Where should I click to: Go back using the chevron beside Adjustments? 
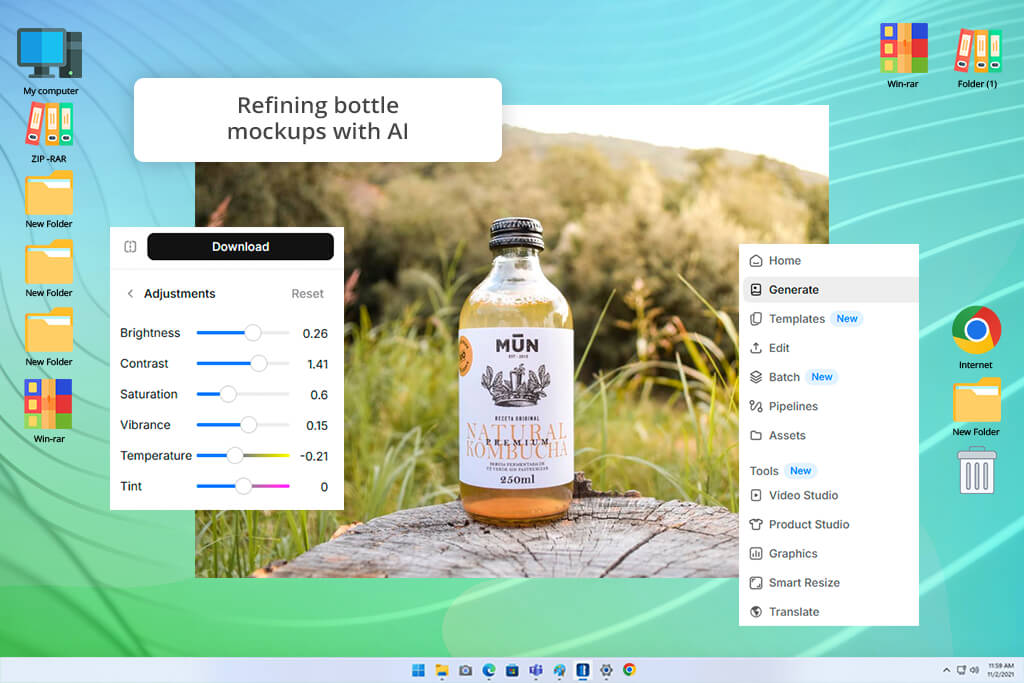click(x=130, y=294)
